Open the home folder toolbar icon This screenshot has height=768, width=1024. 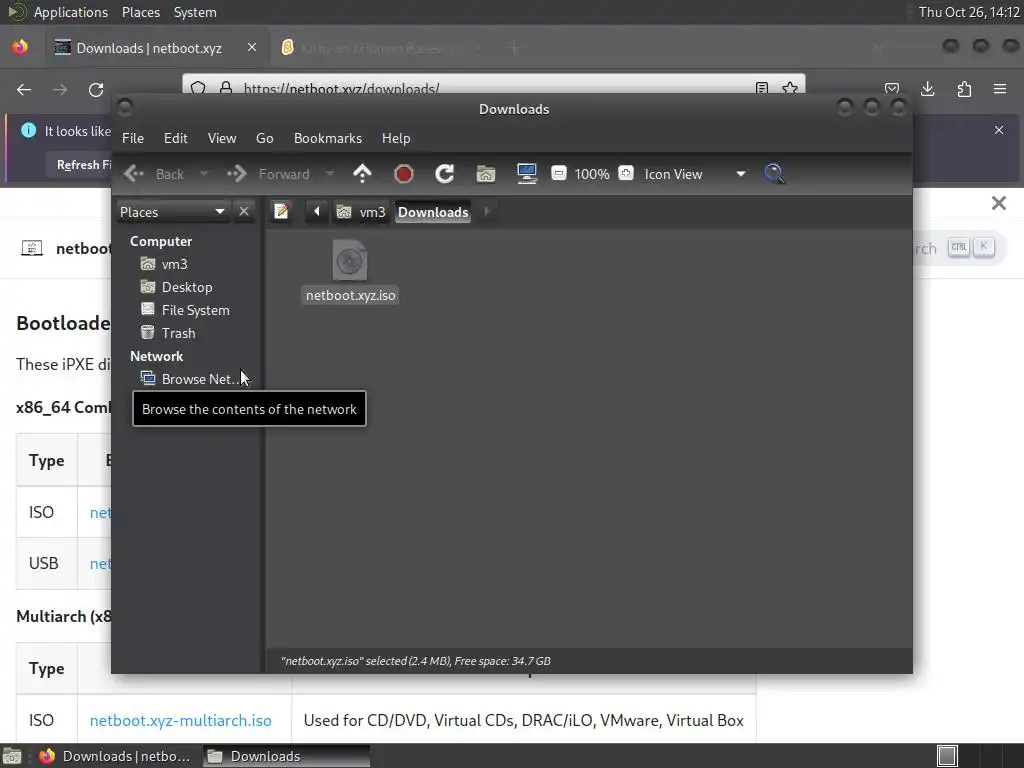pos(486,174)
